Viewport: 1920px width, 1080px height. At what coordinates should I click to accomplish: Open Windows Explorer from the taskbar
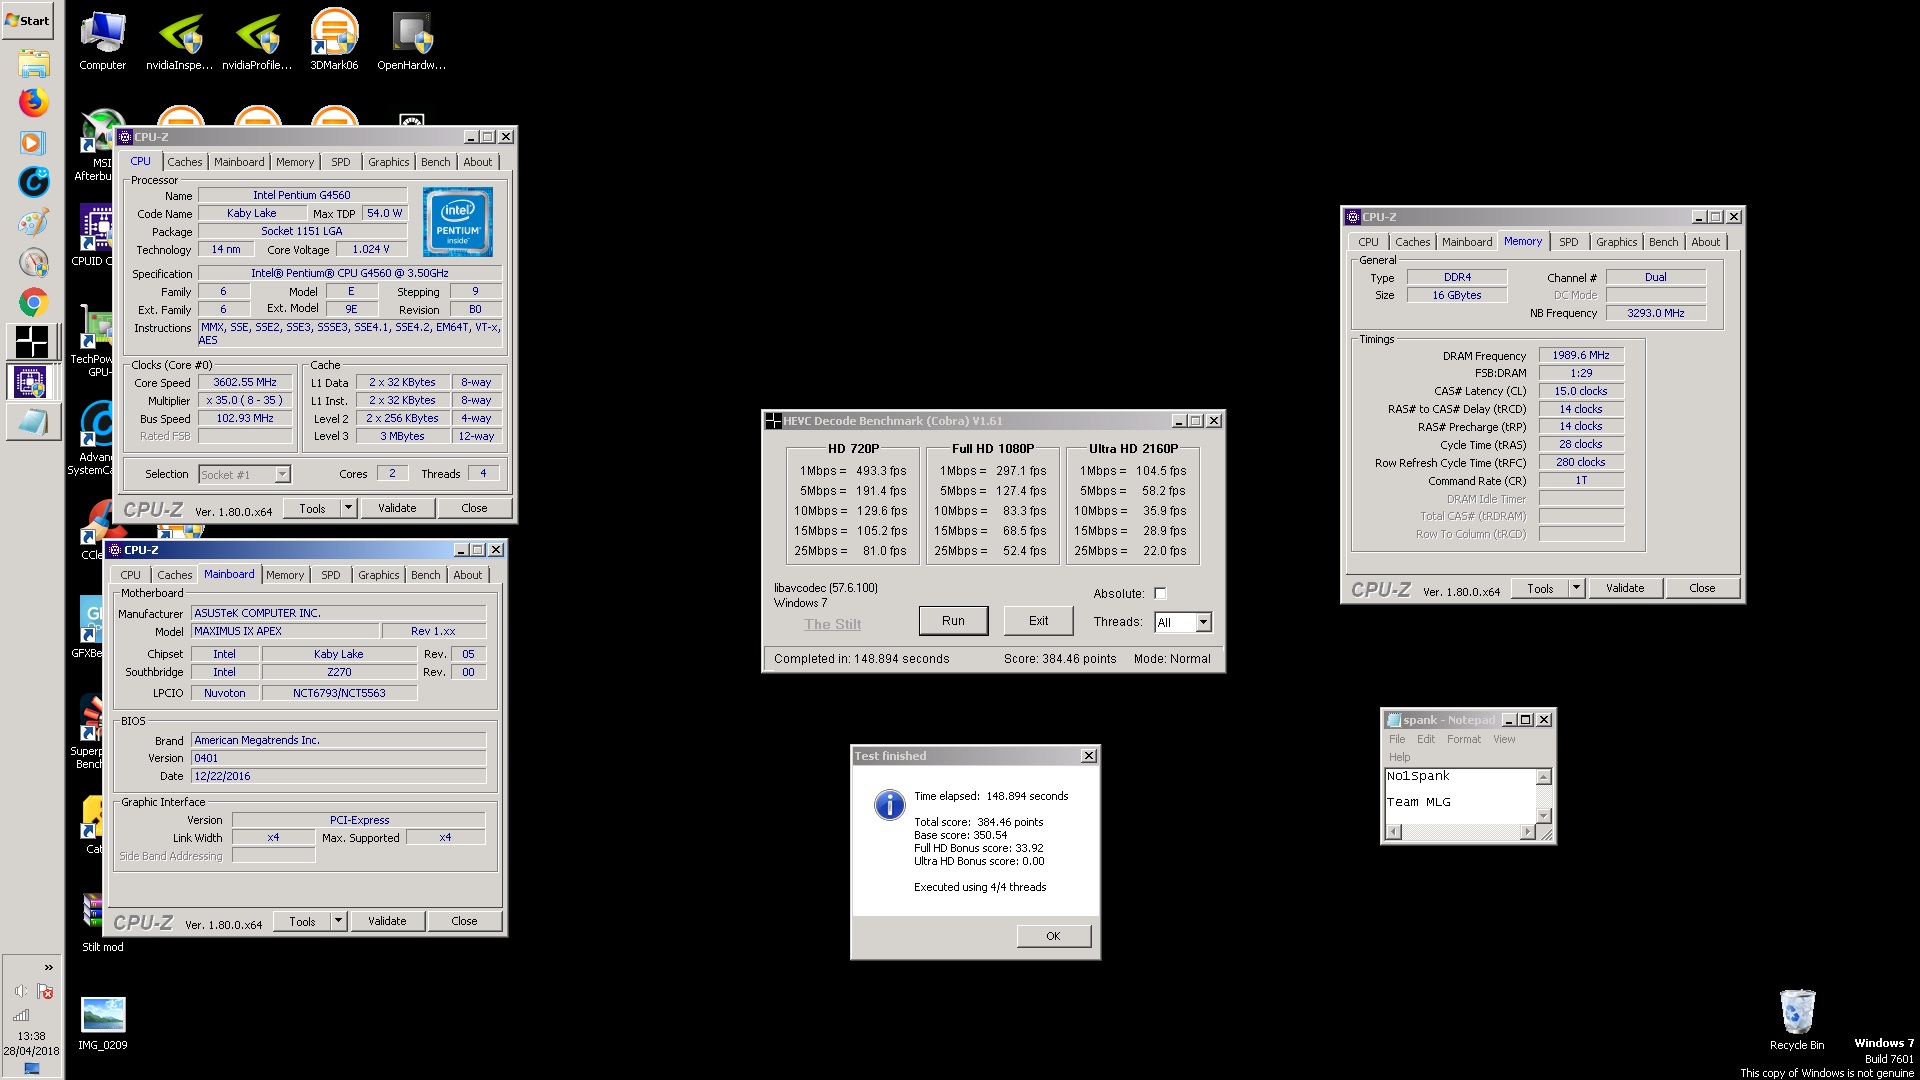click(x=33, y=63)
